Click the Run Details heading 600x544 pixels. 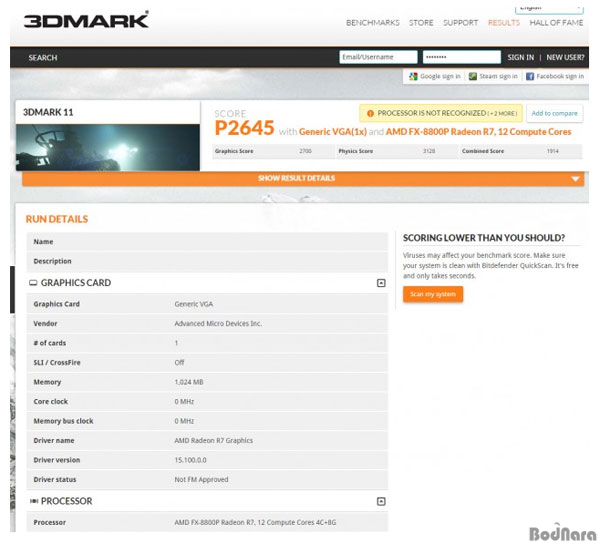pos(57,219)
